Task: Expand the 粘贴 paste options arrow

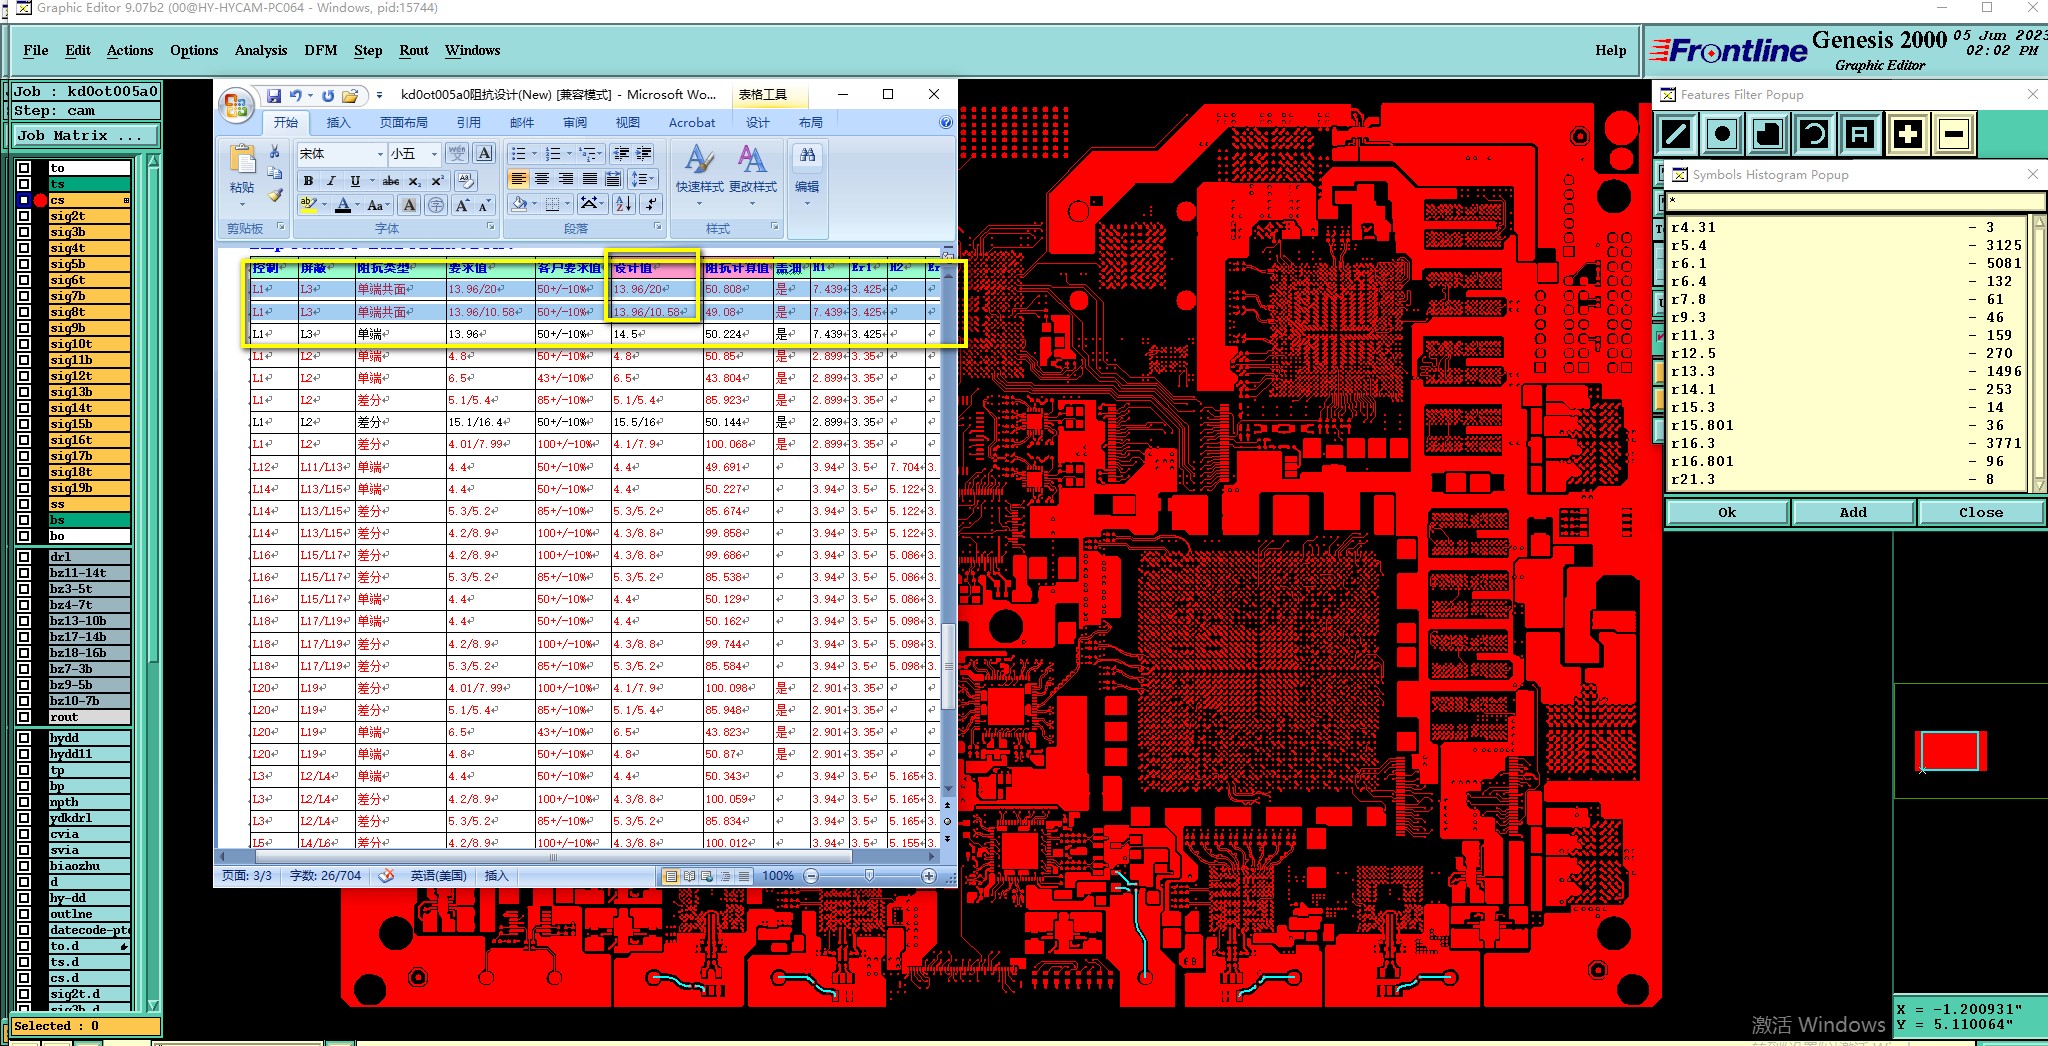Action: [x=242, y=204]
